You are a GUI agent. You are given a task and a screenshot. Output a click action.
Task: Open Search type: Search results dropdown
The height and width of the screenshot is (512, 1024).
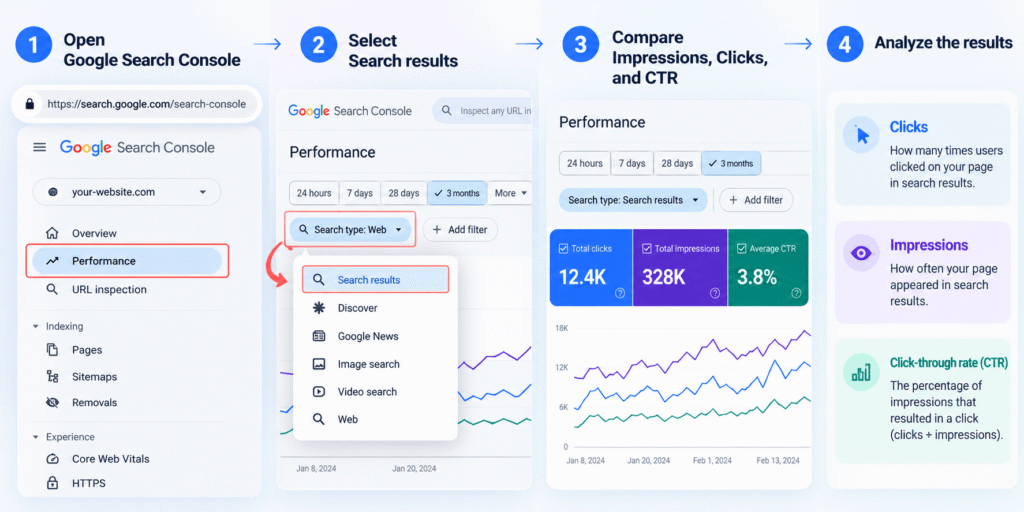pyautogui.click(x=633, y=200)
